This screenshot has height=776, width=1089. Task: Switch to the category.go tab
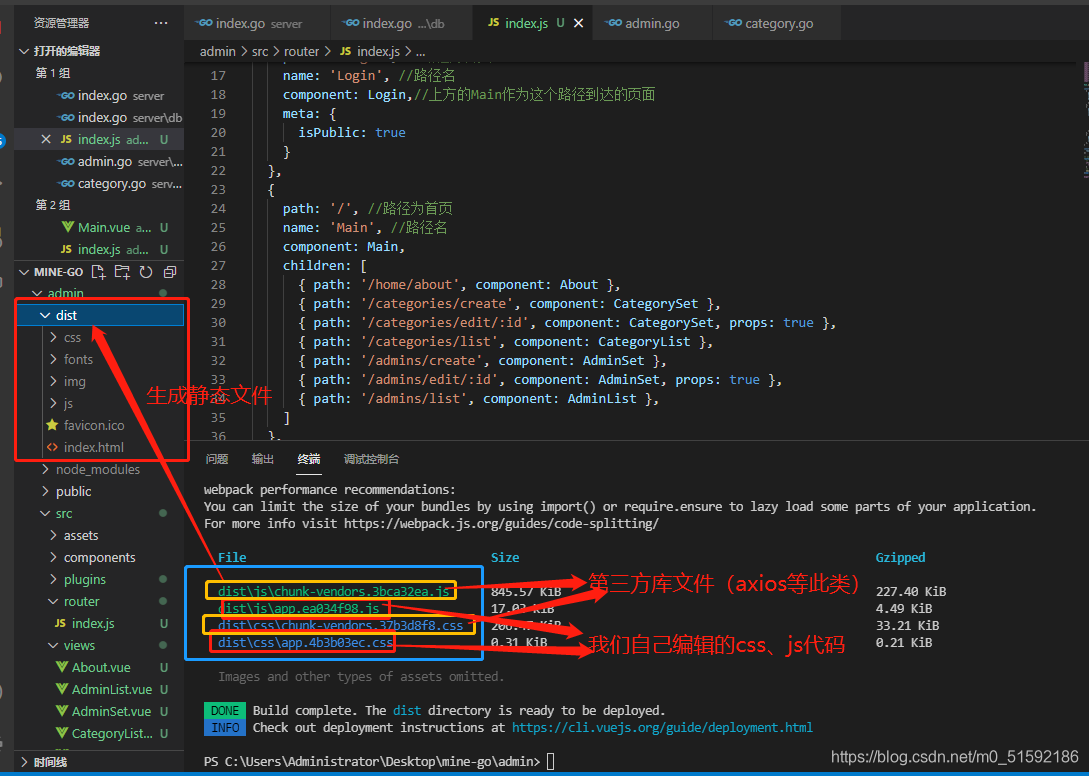pyautogui.click(x=777, y=23)
